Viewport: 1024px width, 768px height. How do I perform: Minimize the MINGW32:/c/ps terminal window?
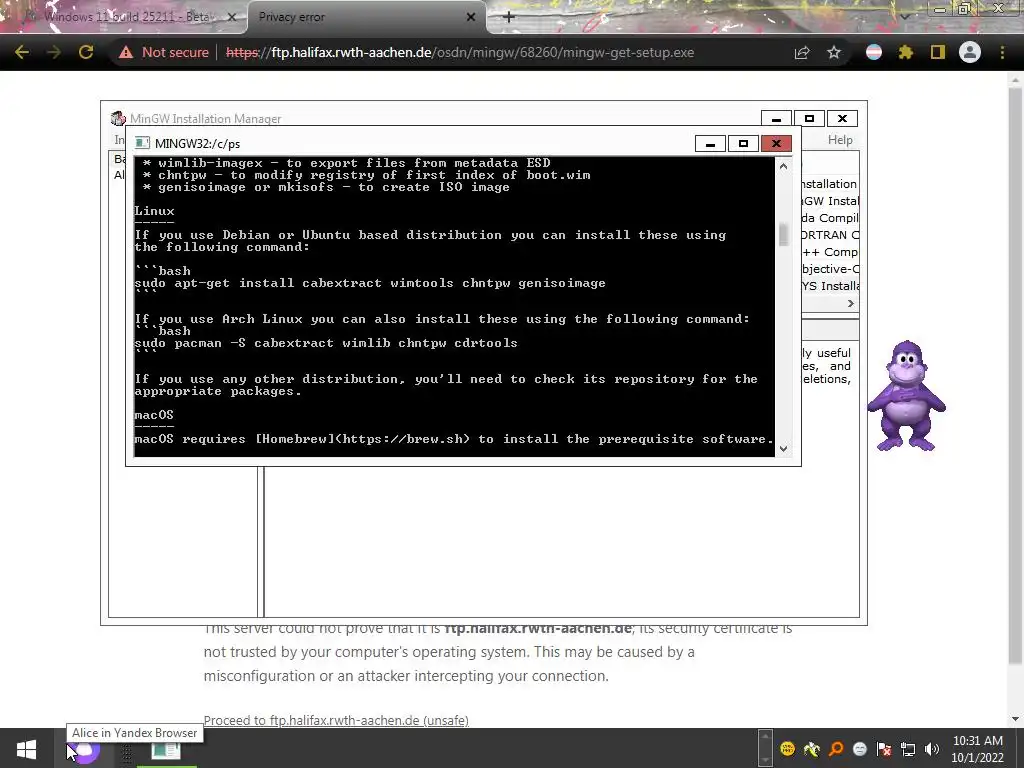point(711,143)
